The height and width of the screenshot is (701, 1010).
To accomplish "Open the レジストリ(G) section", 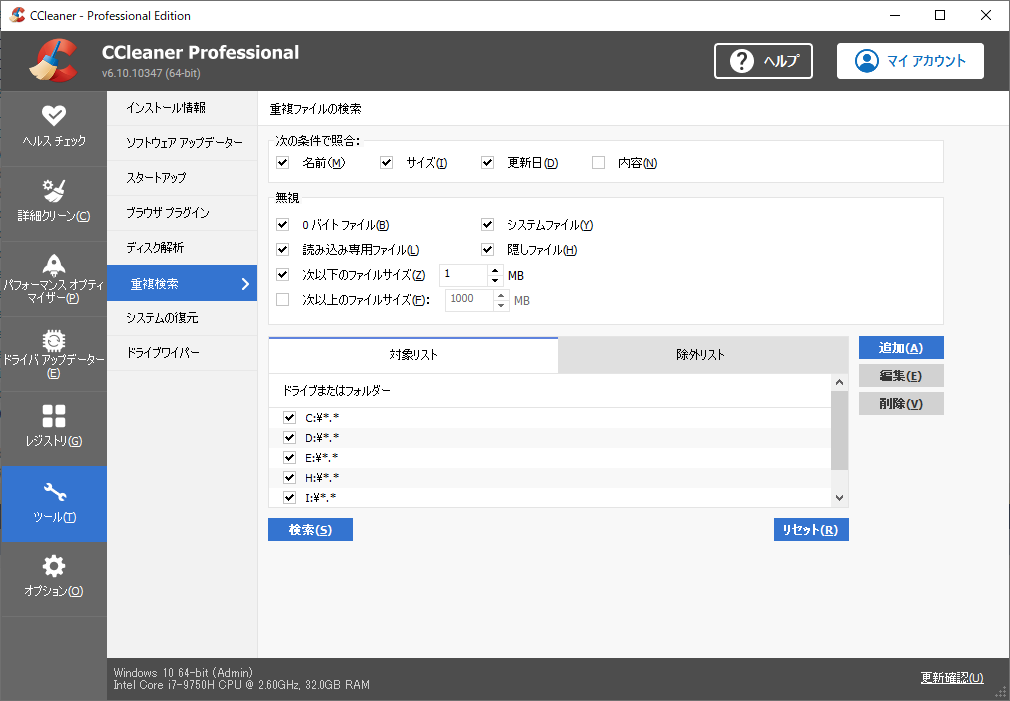I will tap(53, 428).
